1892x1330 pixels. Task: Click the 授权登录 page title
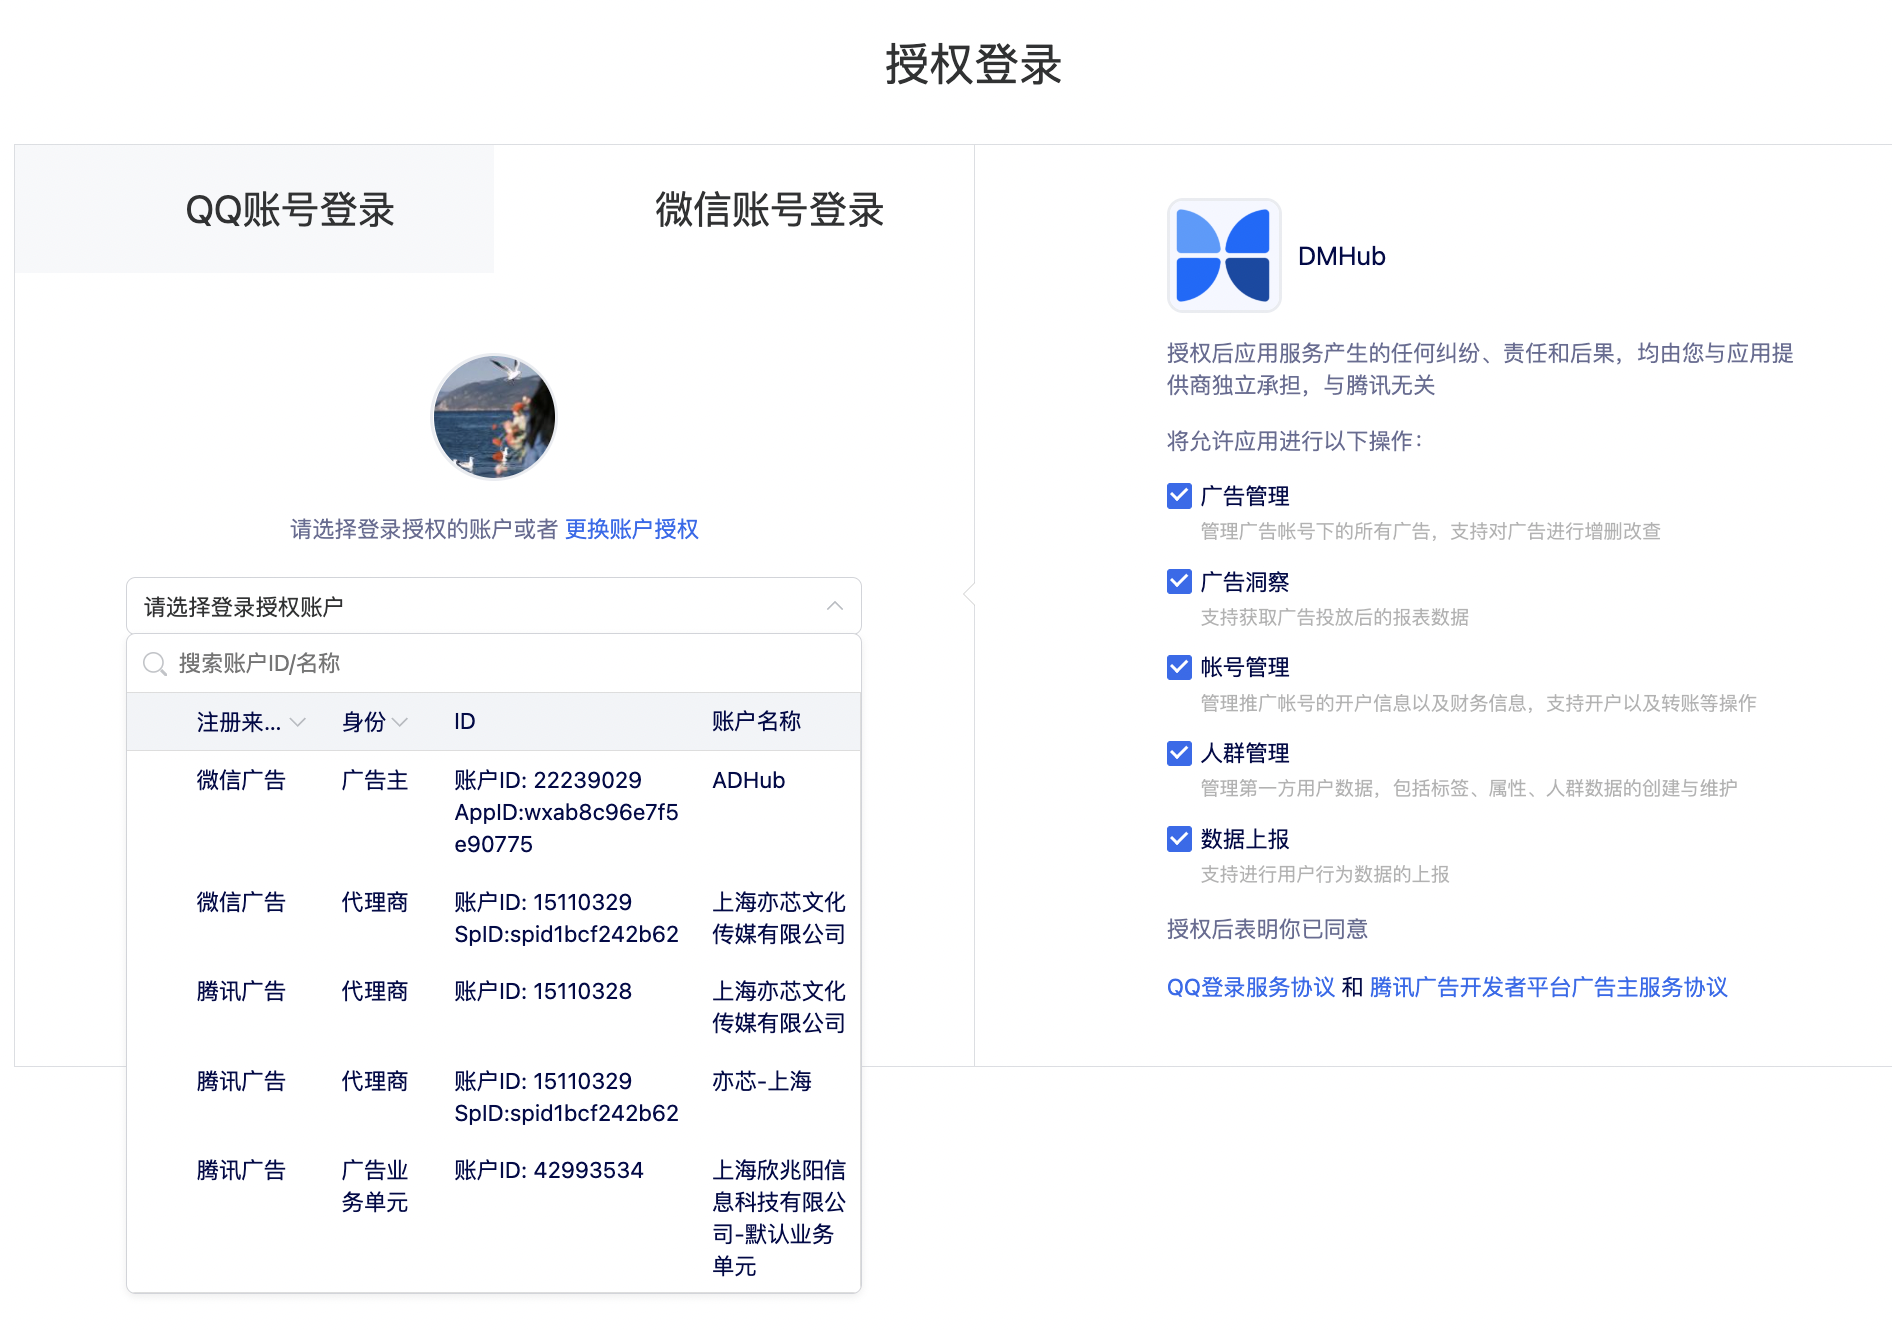point(973,65)
